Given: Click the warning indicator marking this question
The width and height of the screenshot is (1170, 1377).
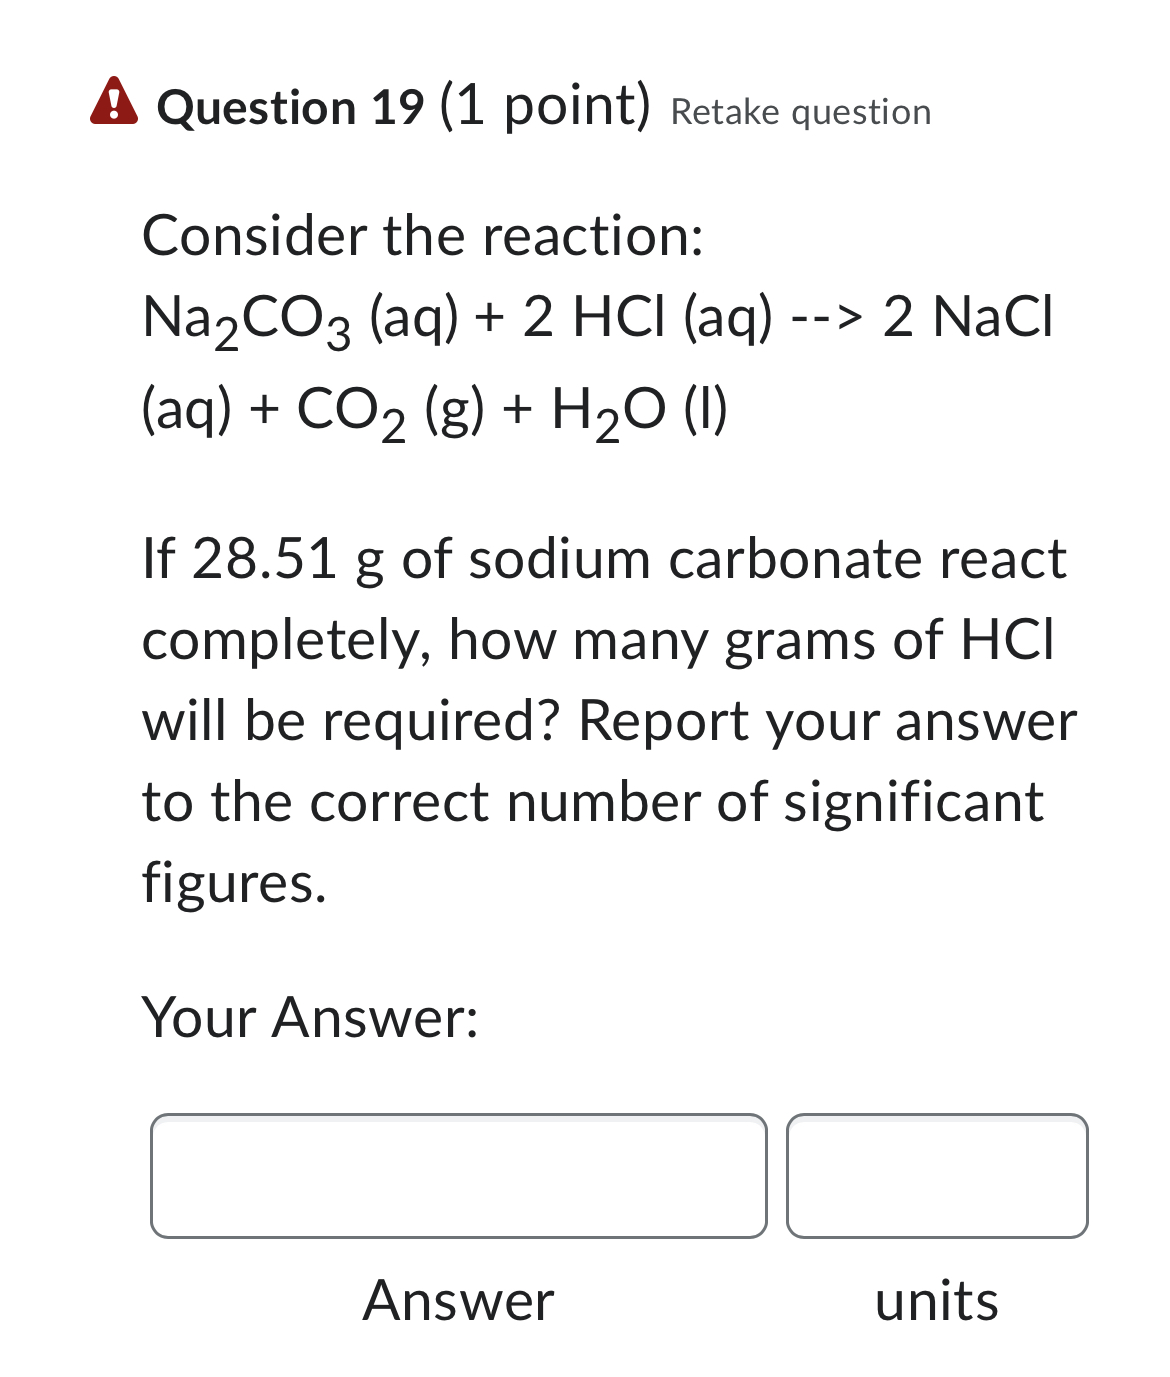Looking at the screenshot, I should coord(113,104).
